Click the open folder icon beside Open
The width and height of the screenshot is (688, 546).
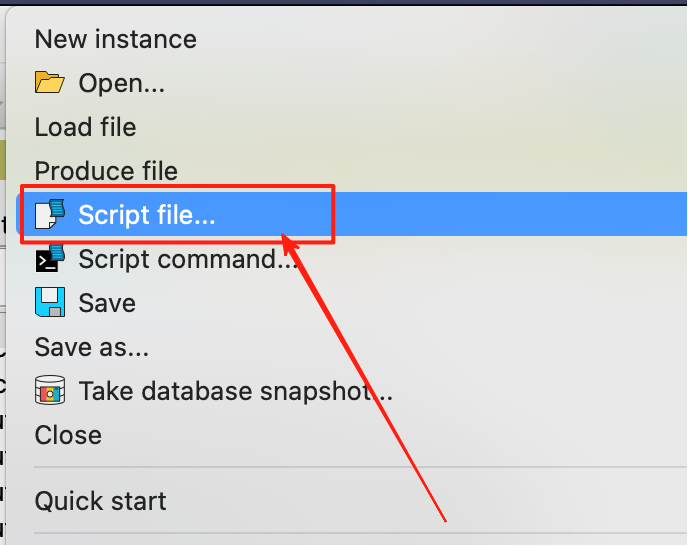point(49,83)
